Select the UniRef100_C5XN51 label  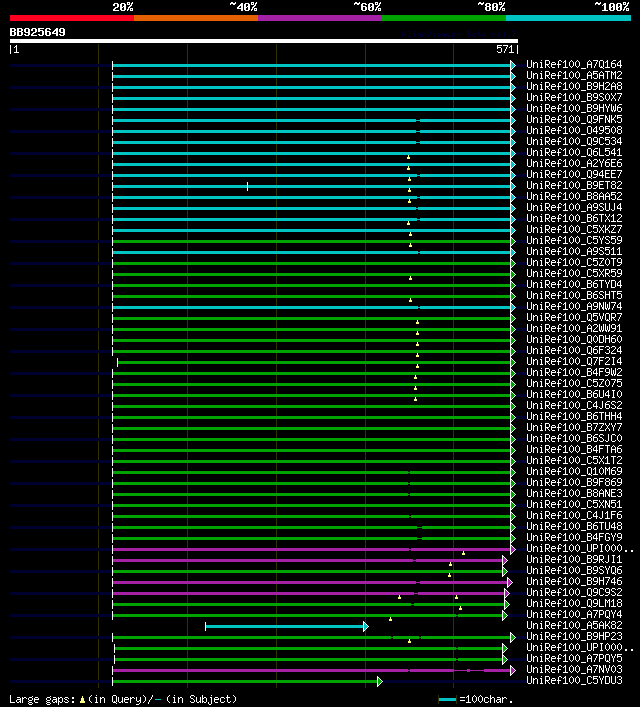click(574, 505)
